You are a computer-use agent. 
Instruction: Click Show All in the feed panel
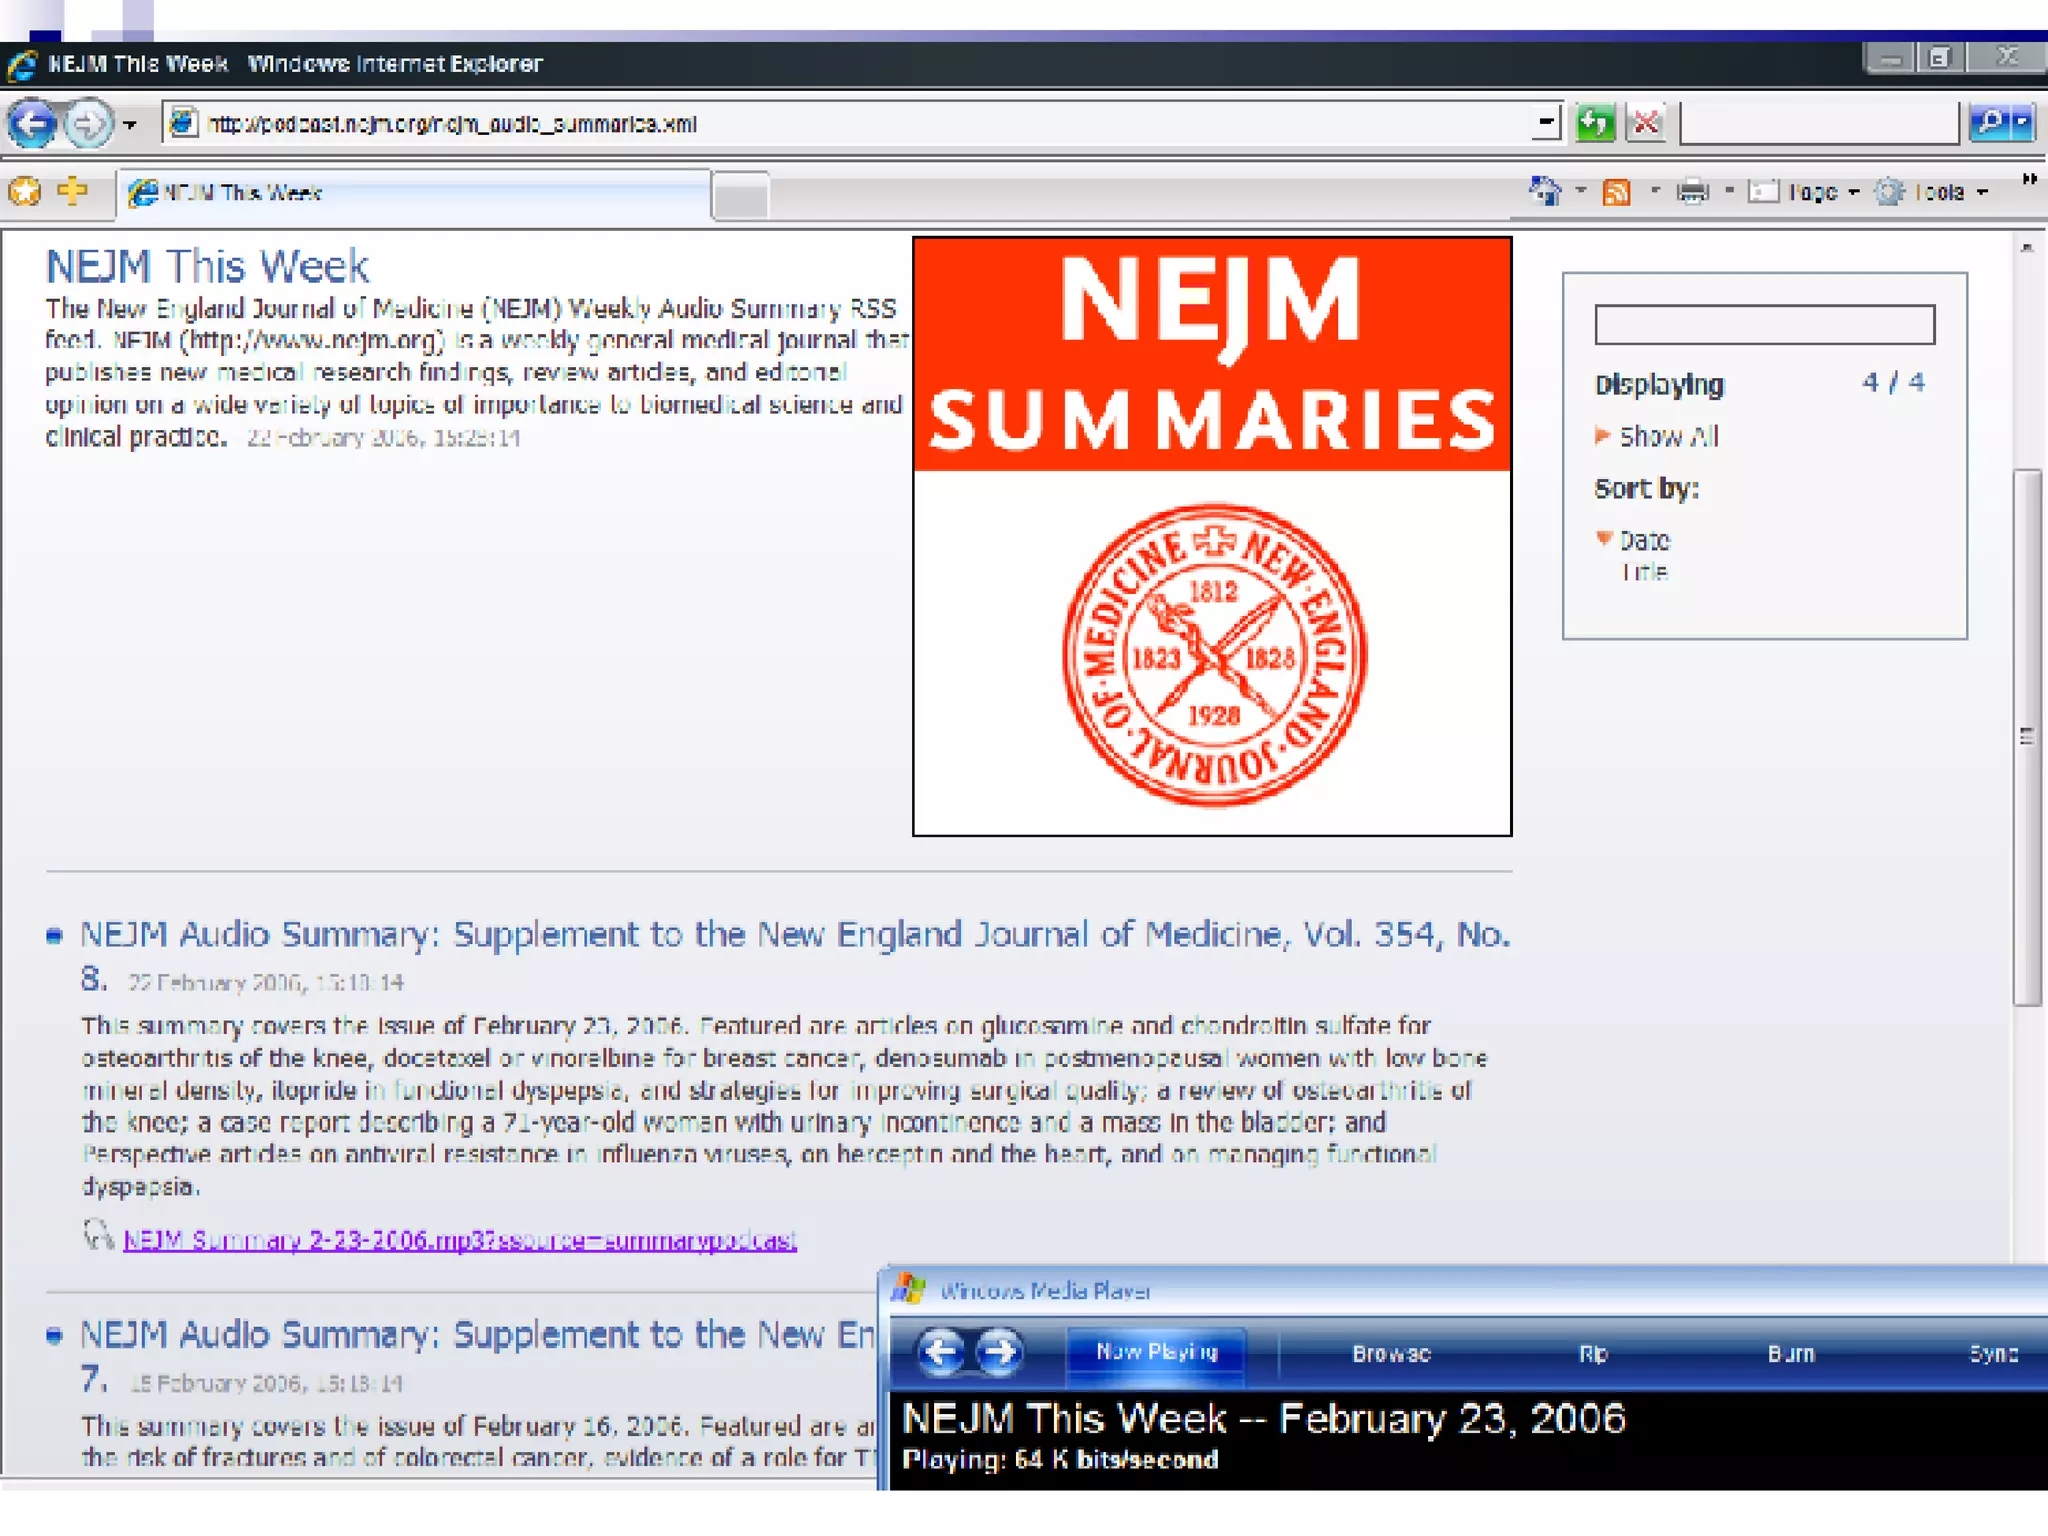tap(1668, 436)
